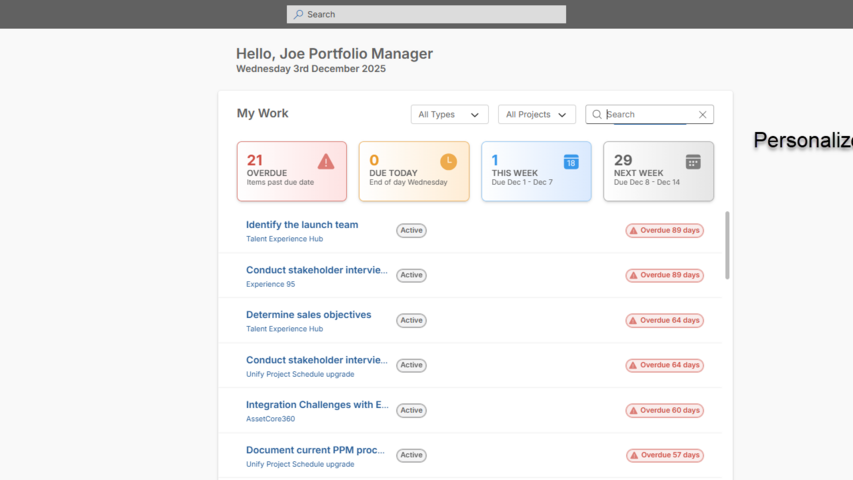
Task: Open the AssetCore360 project link
Action: [x=272, y=419]
